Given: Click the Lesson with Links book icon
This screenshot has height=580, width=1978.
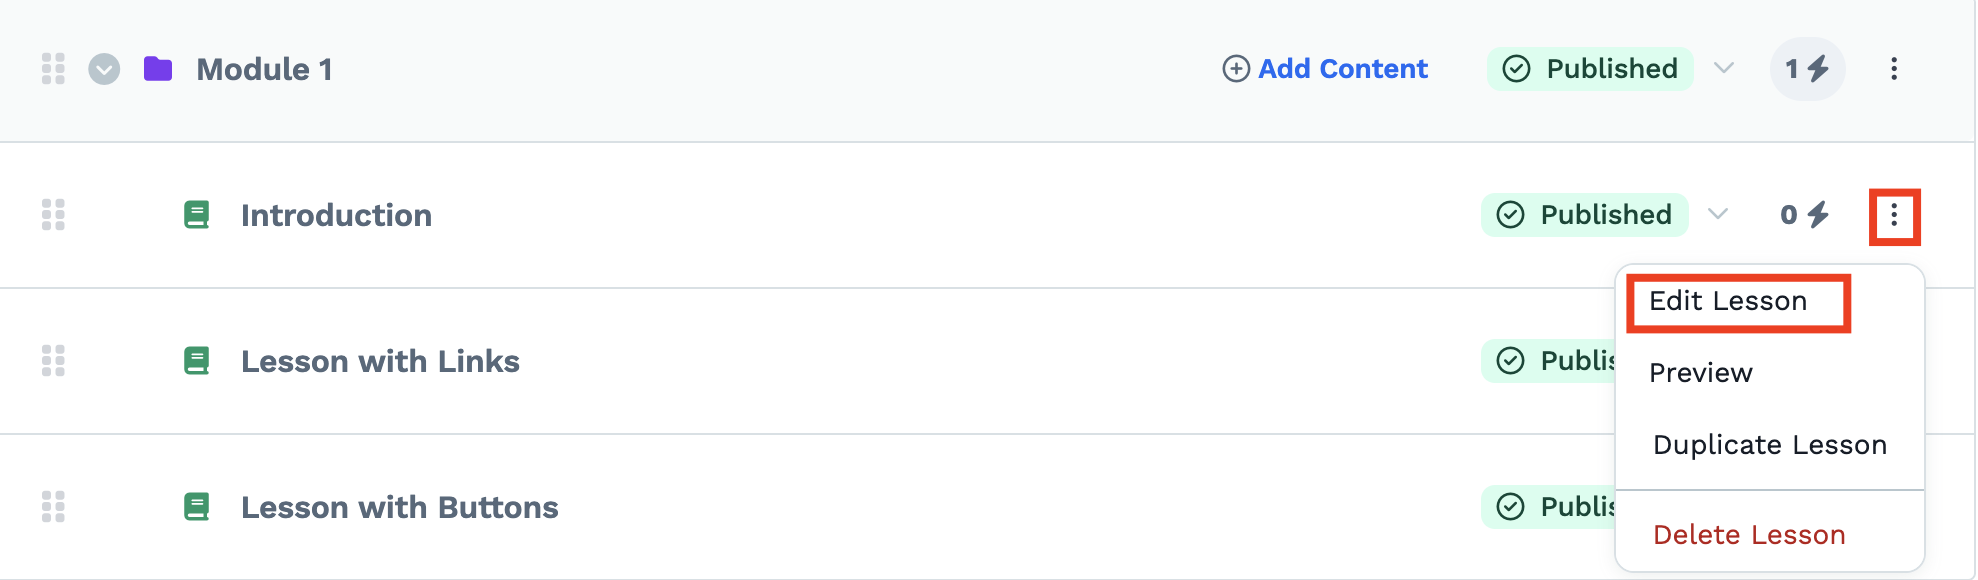Looking at the screenshot, I should pos(197,361).
